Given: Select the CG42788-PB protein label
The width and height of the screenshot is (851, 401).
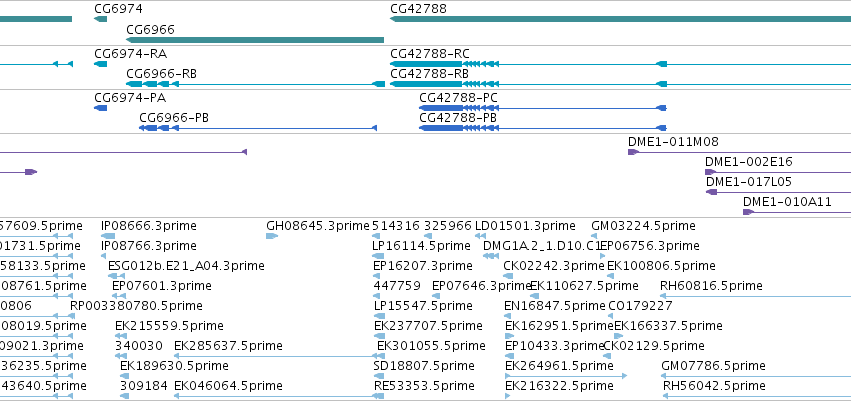Looking at the screenshot, I should 458,118.
